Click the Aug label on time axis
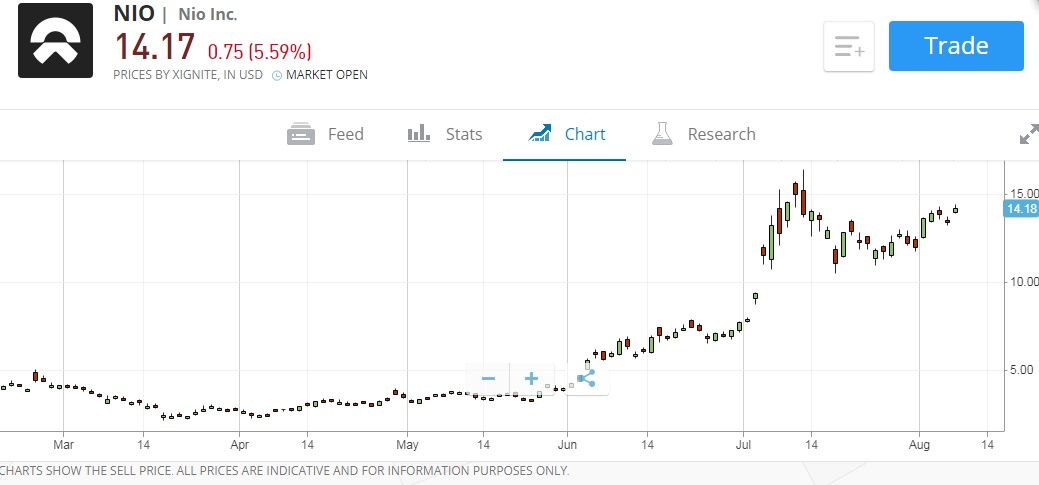 (x=920, y=444)
